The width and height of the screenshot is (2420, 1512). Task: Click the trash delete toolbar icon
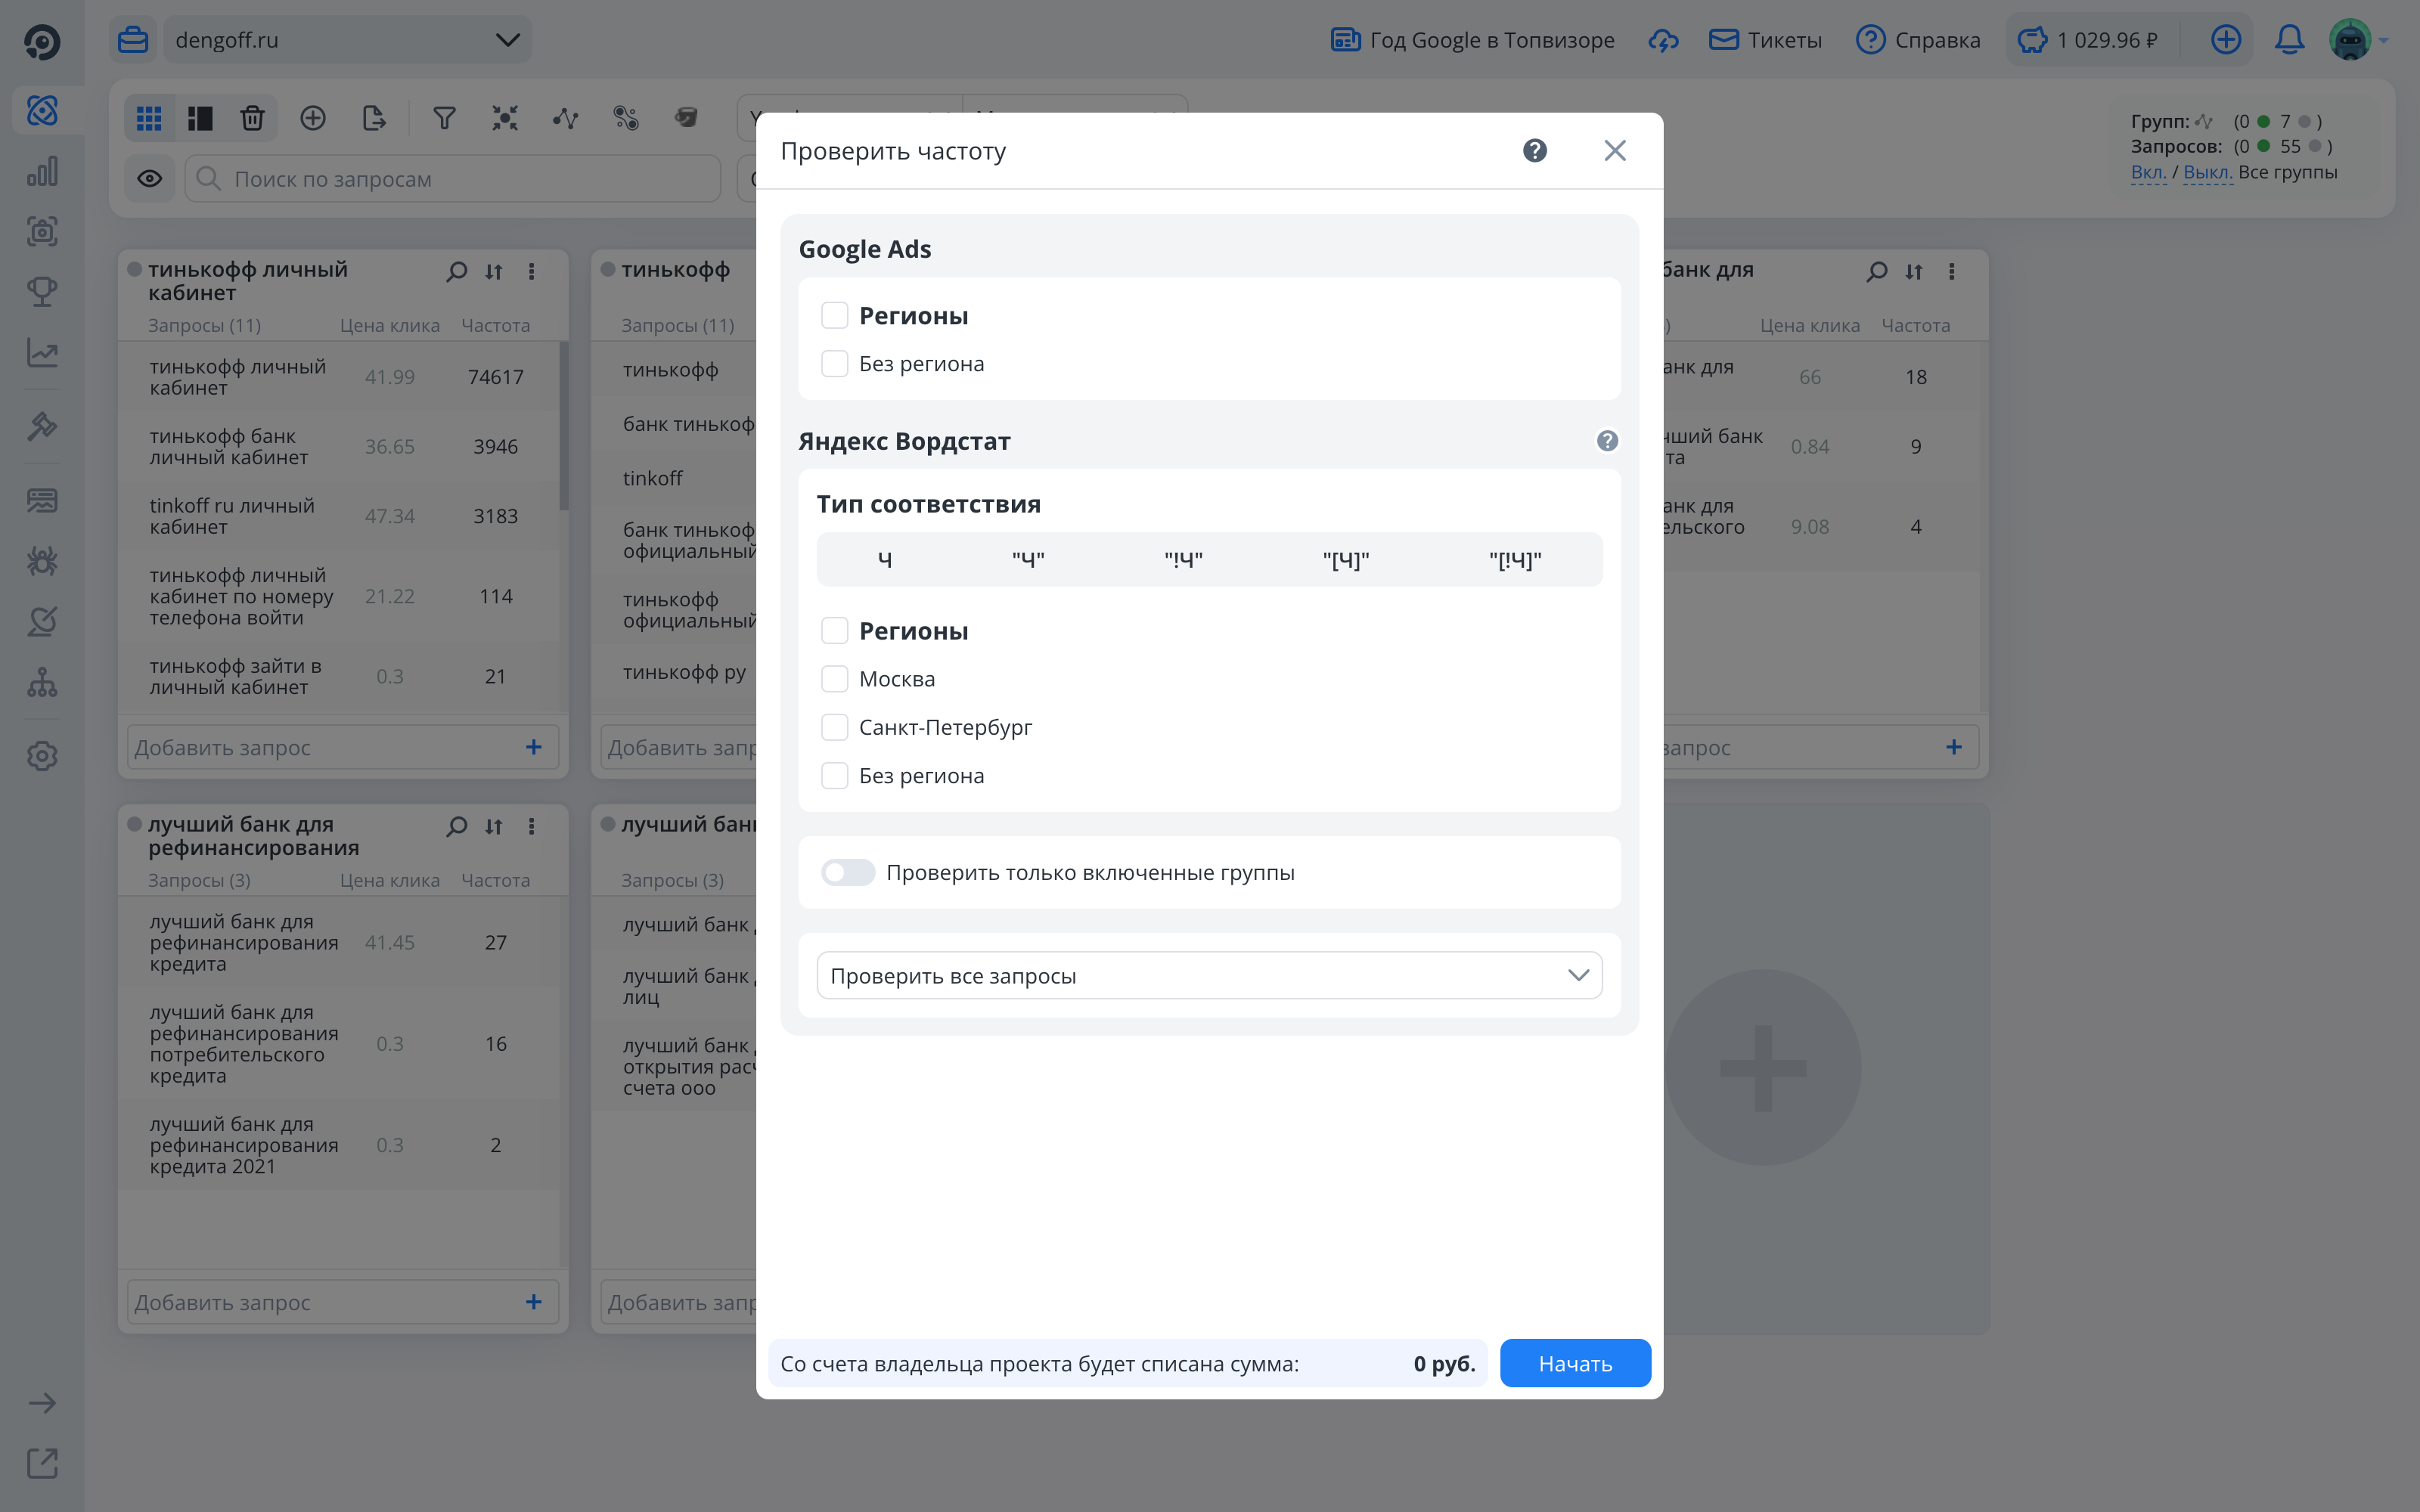click(252, 119)
